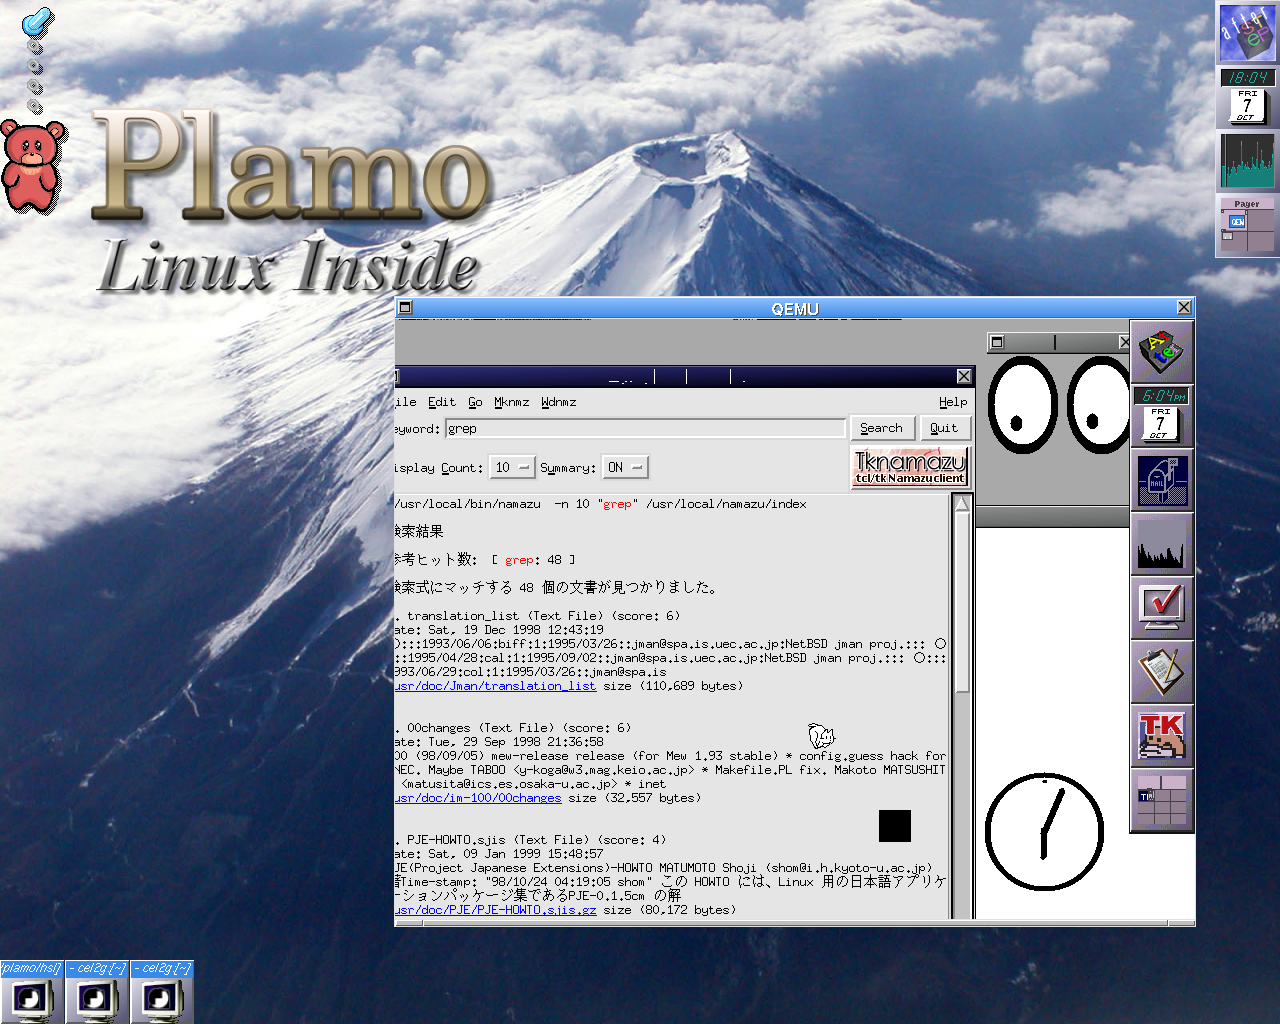Viewport: 1280px width, 1024px height.
Task: Click the third iconified terminal, labeled cel2g
Action: point(161,992)
